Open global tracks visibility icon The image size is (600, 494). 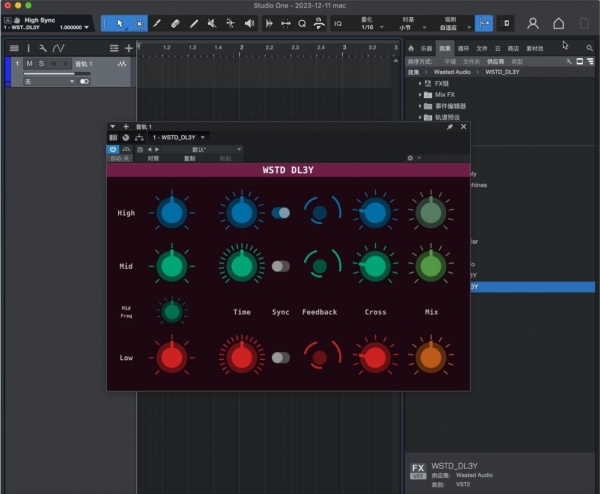tap(114, 48)
